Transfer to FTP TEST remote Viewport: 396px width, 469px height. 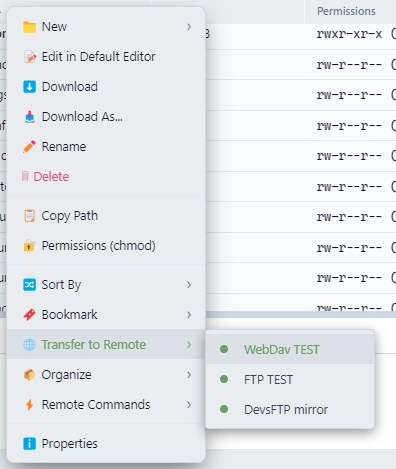290,379
